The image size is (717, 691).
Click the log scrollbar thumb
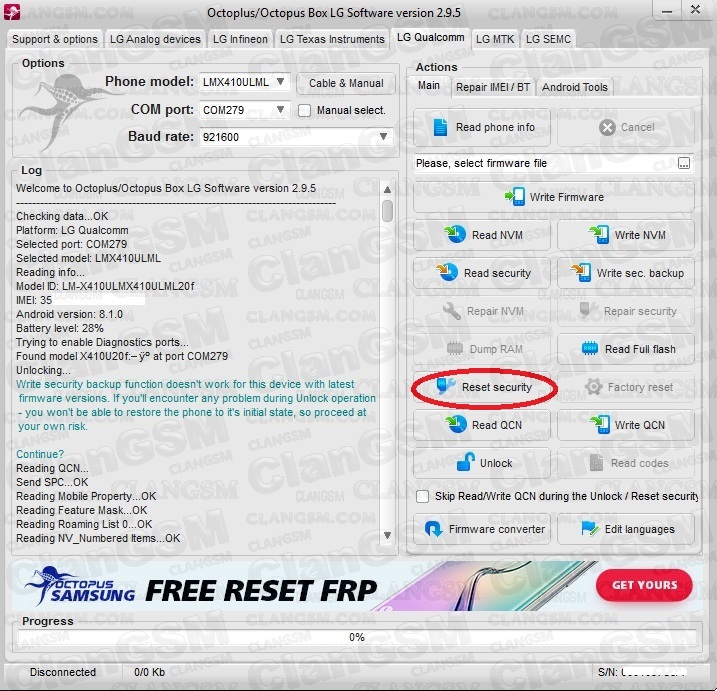(x=387, y=210)
